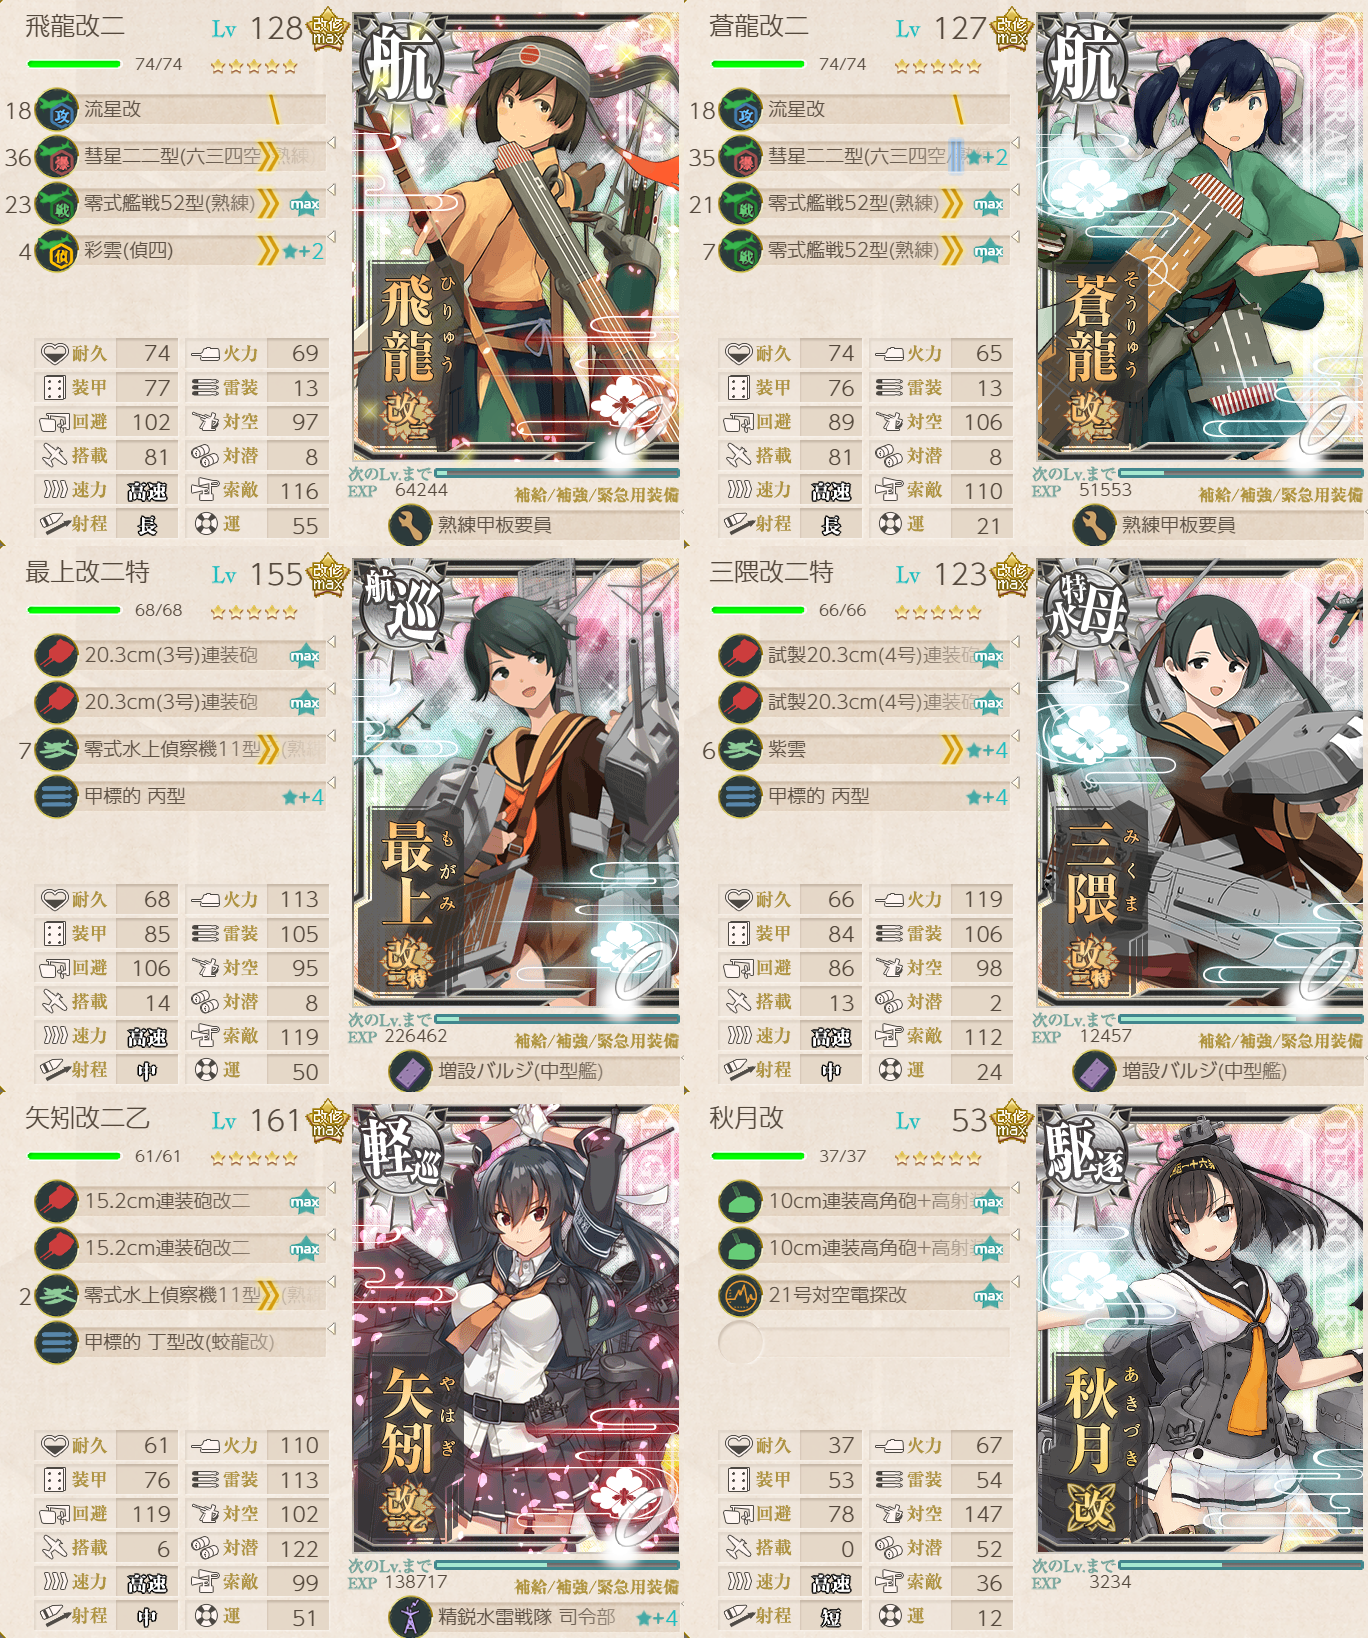1368x1638 pixels.
Task: Select Akizuki's empty fourth equipment slot
Action: (x=740, y=1343)
